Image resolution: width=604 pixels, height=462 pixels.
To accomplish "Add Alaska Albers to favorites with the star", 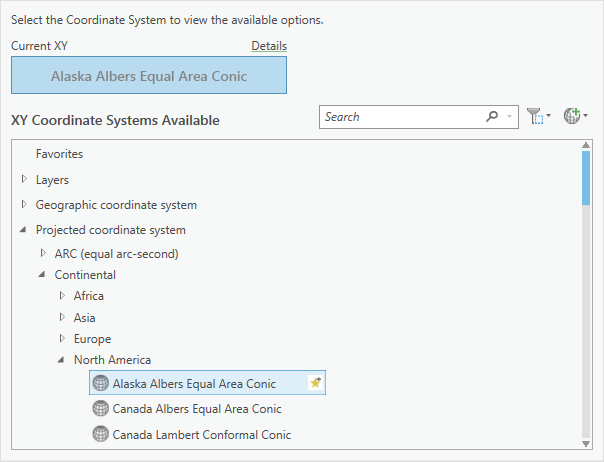I will click(315, 383).
